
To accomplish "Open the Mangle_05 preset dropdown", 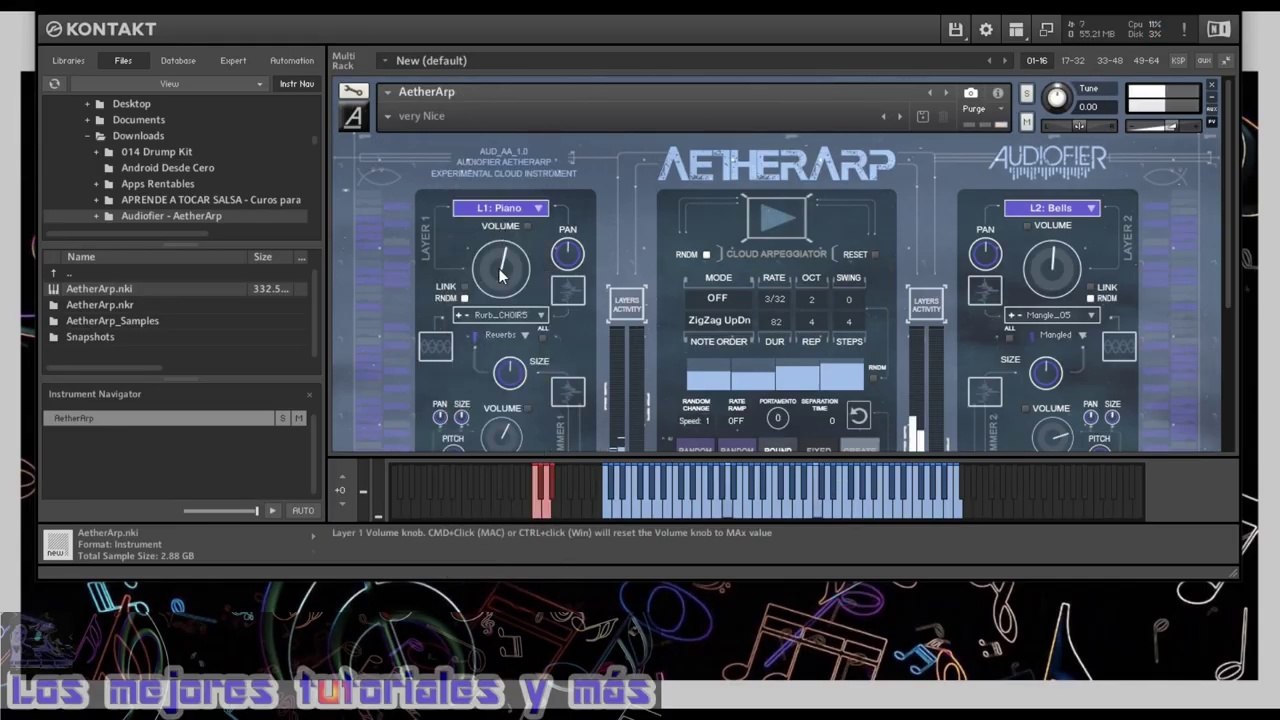I will [1052, 315].
